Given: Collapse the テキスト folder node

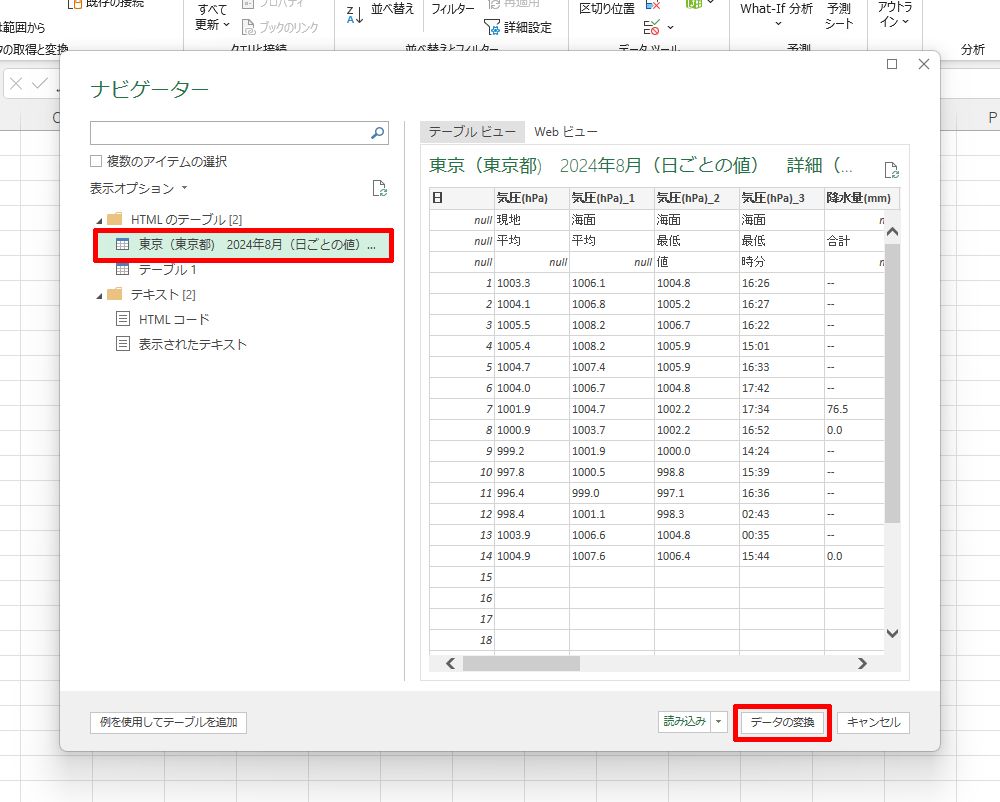Looking at the screenshot, I should click(x=99, y=295).
